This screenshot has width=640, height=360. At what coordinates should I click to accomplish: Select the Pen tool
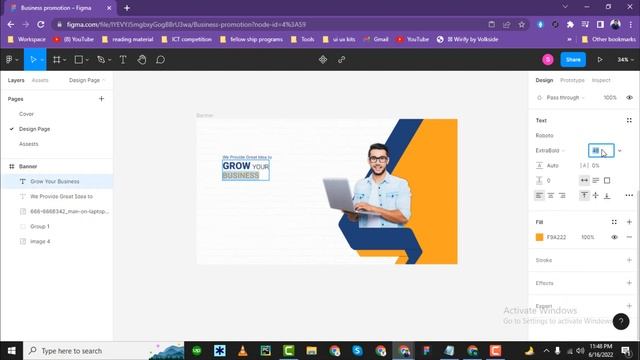pos(100,60)
